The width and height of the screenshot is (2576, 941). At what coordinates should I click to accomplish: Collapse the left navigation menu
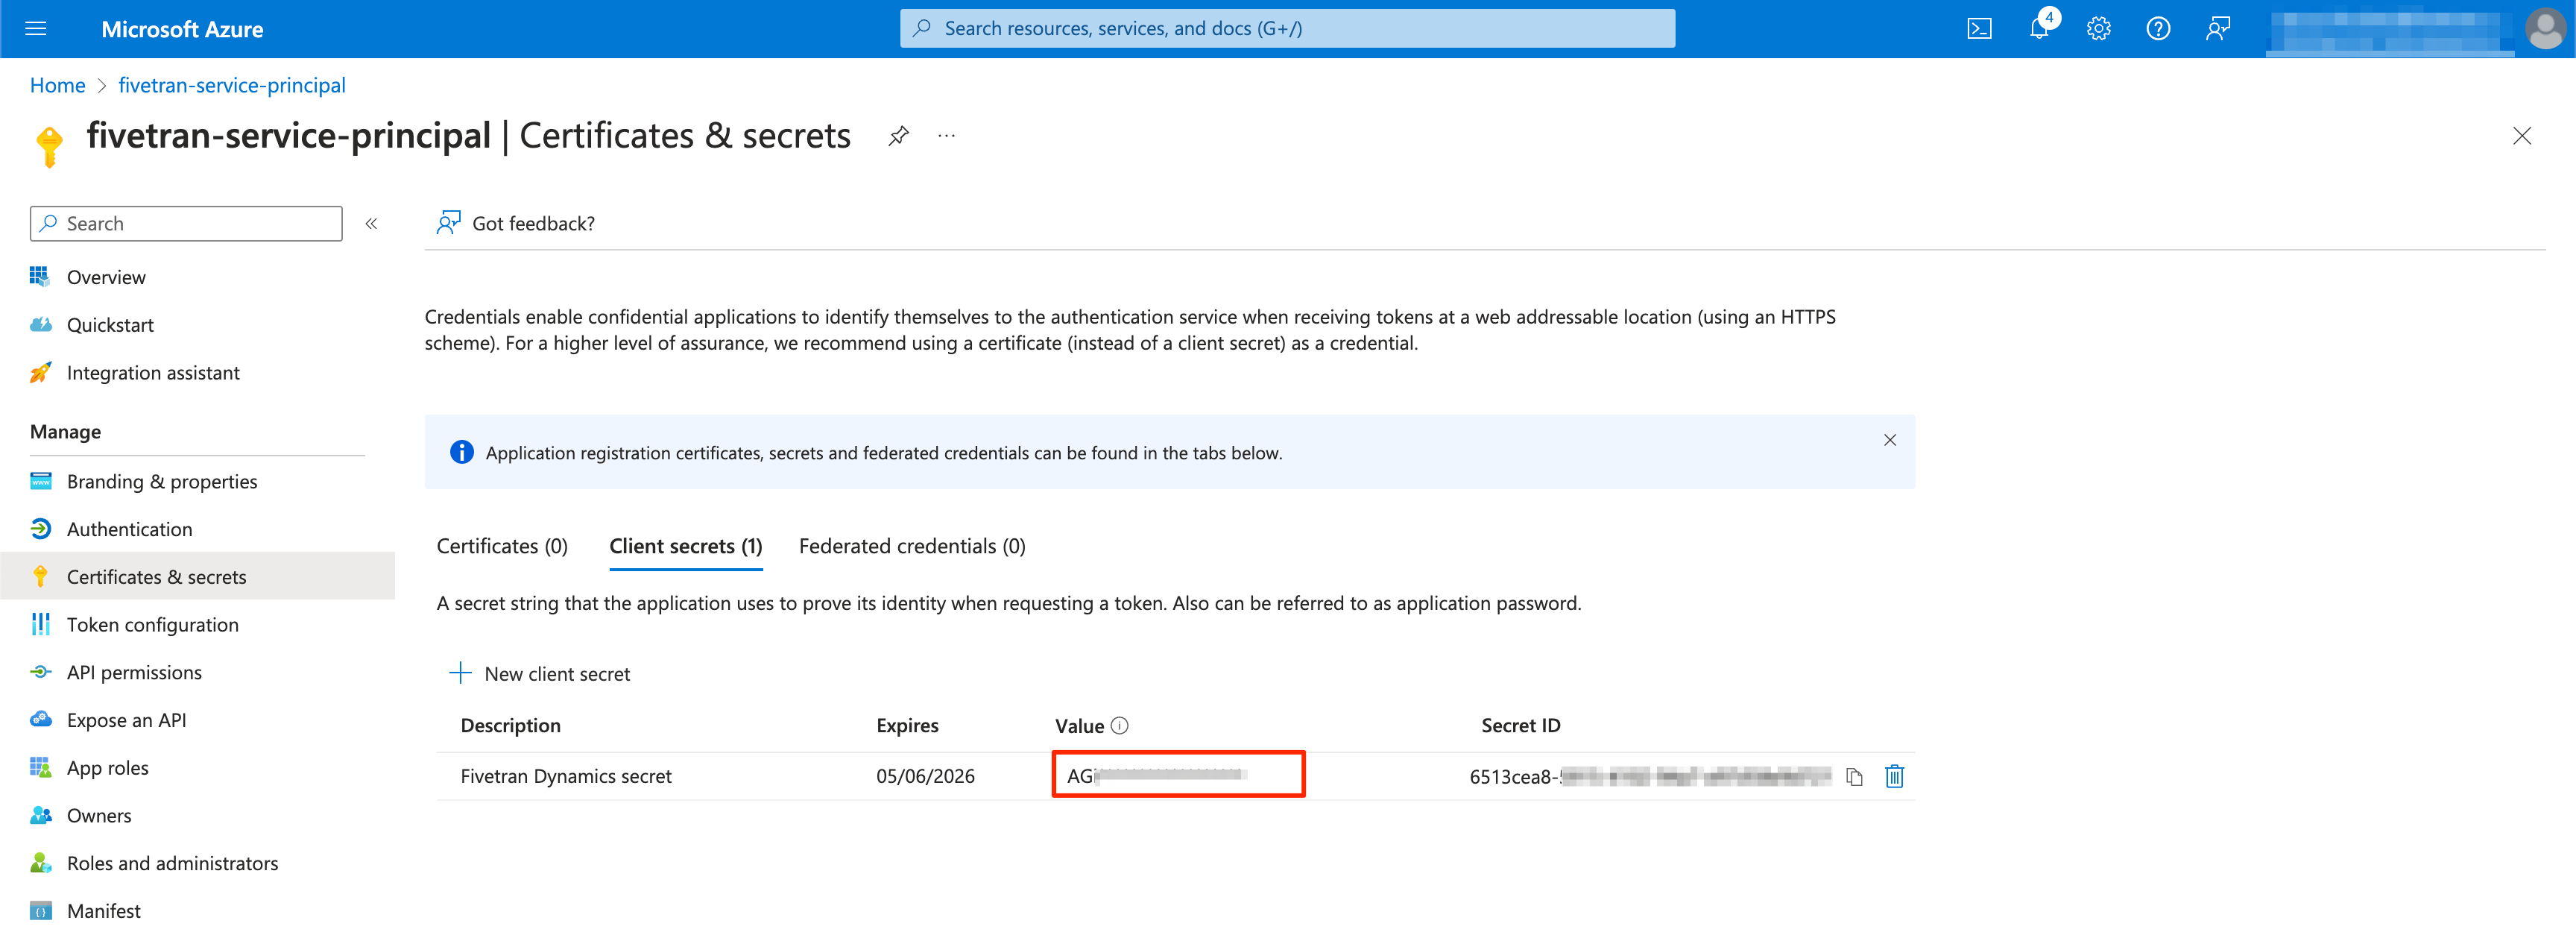click(x=371, y=223)
